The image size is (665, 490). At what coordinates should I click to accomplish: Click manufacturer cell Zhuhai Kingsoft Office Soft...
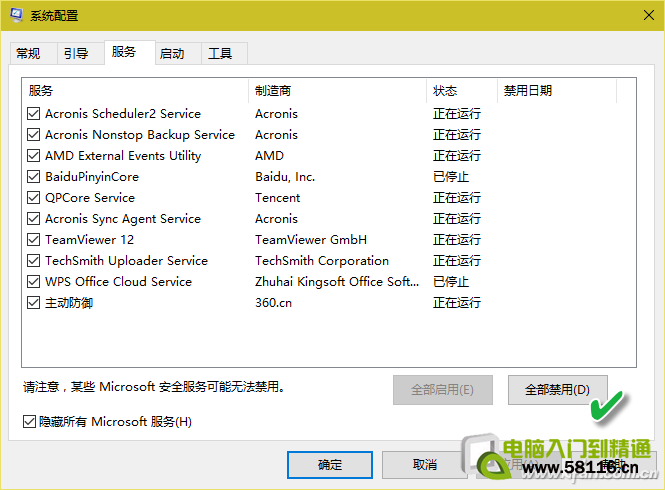tap(337, 282)
